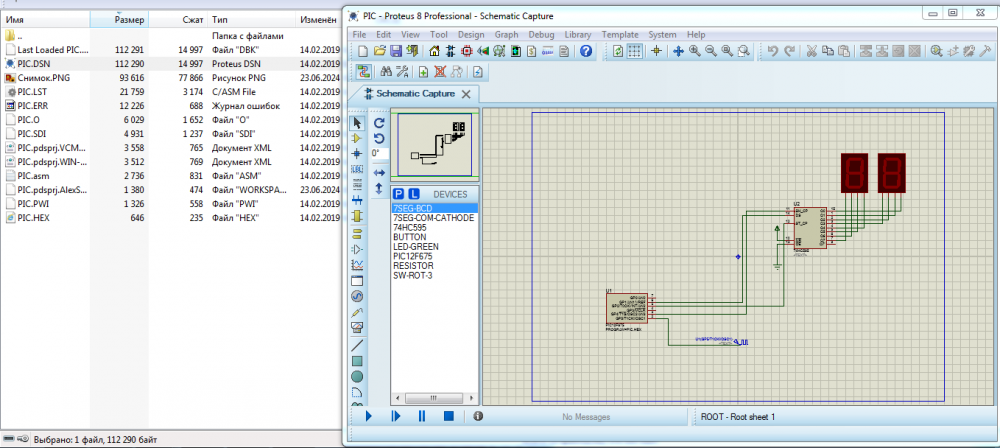This screenshot has height=448, width=1000.
Task: Open the Design menu
Action: point(471,34)
